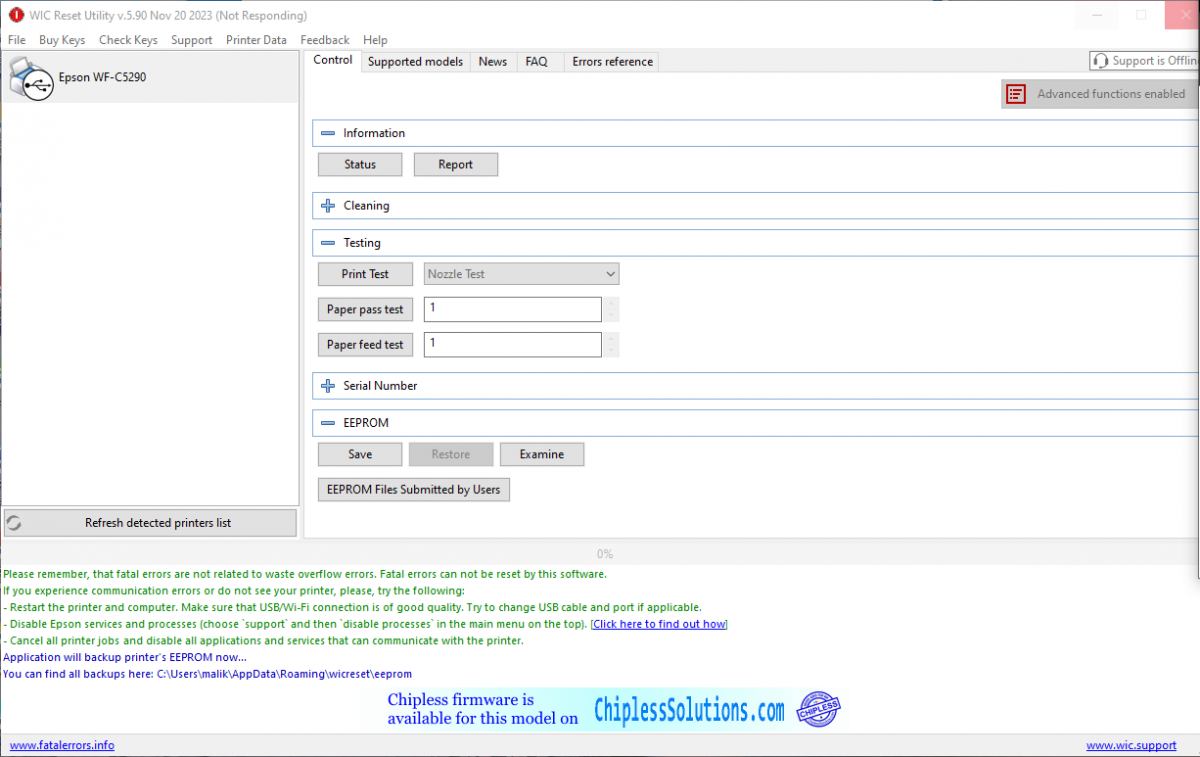Open the File menu
The height and width of the screenshot is (757, 1200).
point(16,40)
